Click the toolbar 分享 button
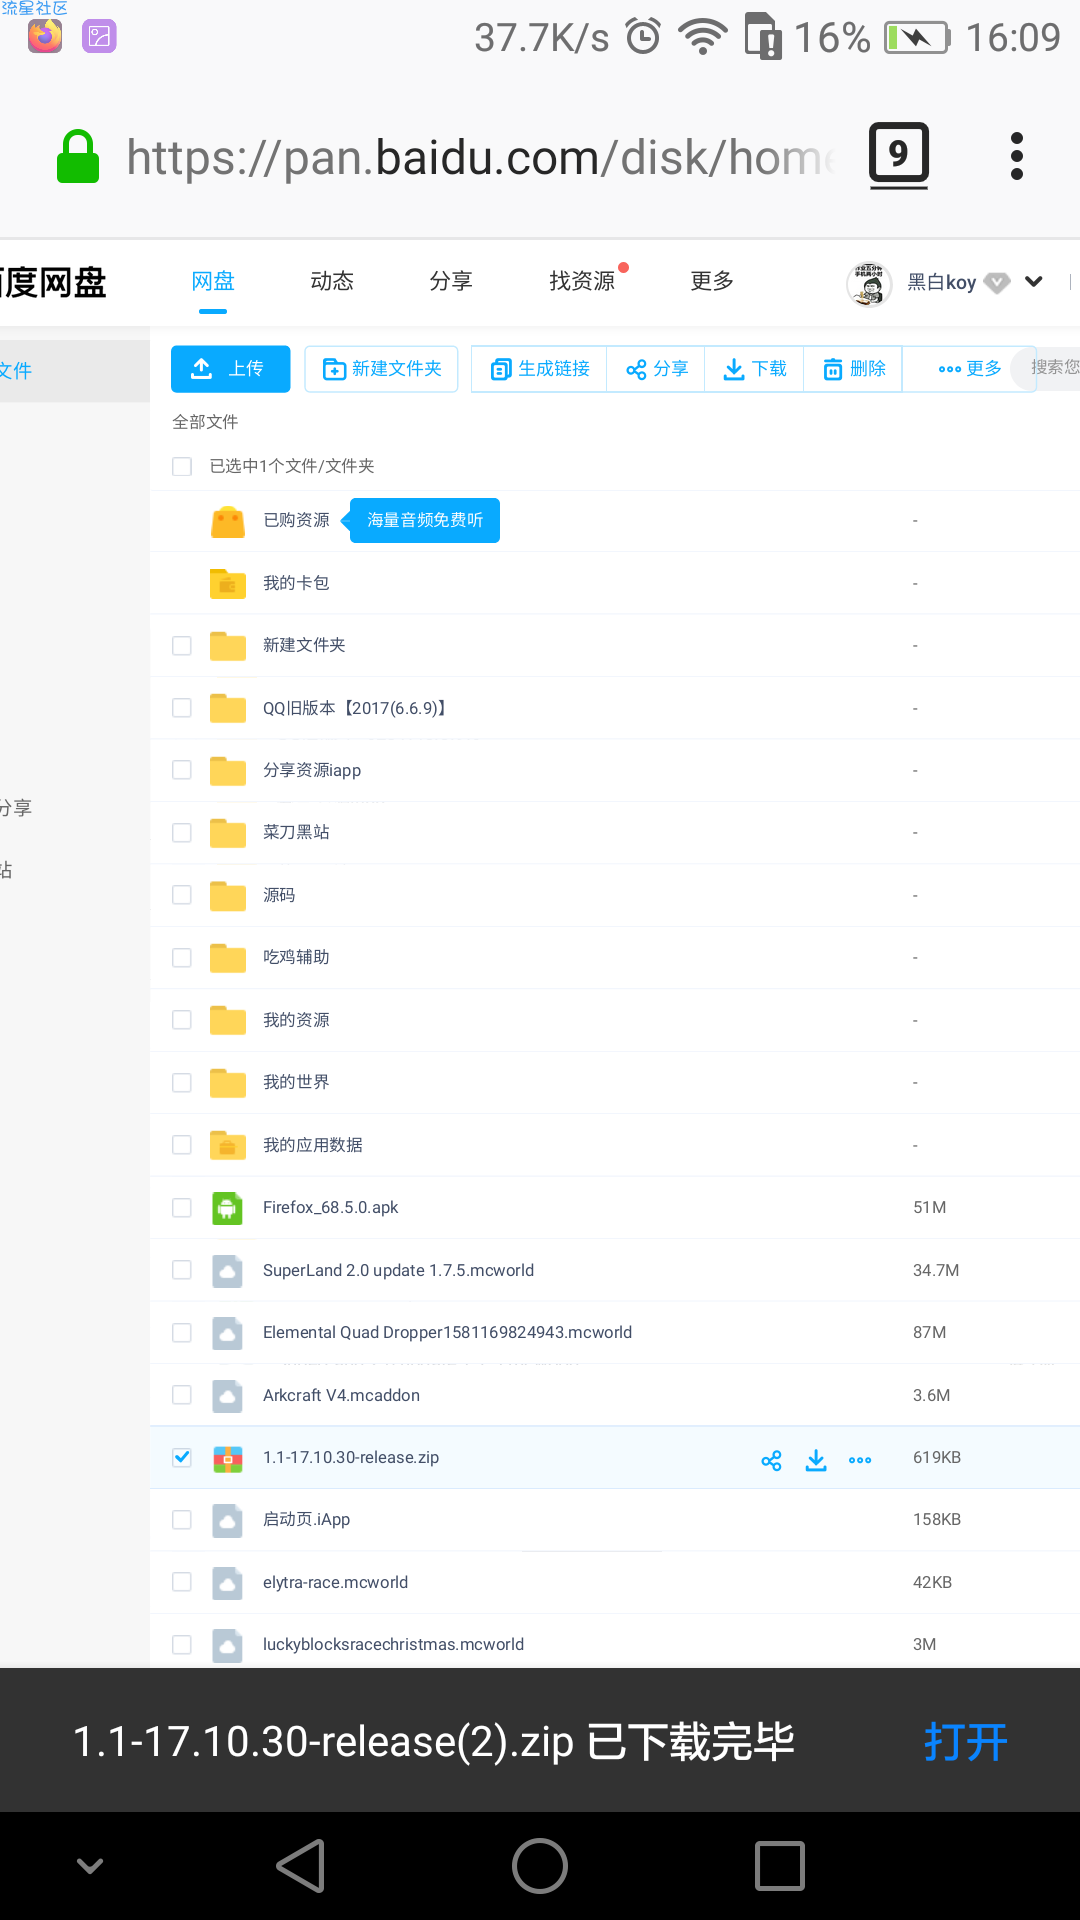The image size is (1080, 1920). 656,369
